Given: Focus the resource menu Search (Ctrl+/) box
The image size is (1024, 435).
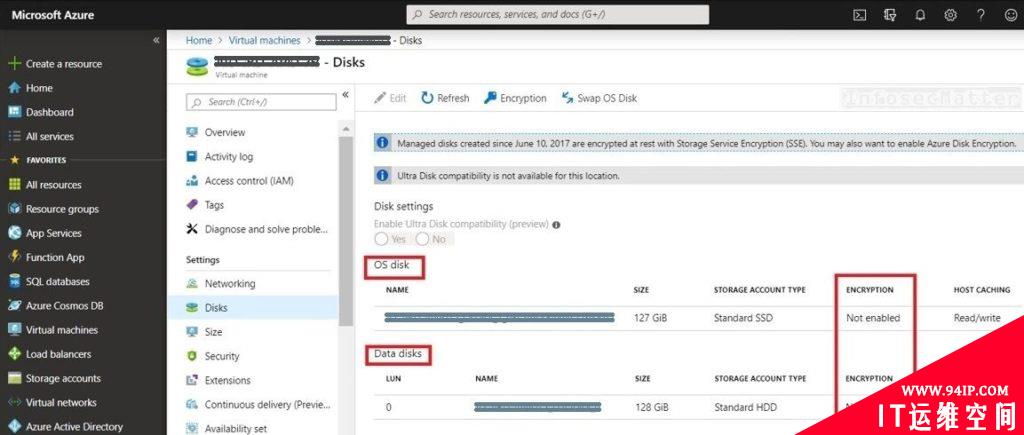Looking at the screenshot, I should [x=261, y=102].
